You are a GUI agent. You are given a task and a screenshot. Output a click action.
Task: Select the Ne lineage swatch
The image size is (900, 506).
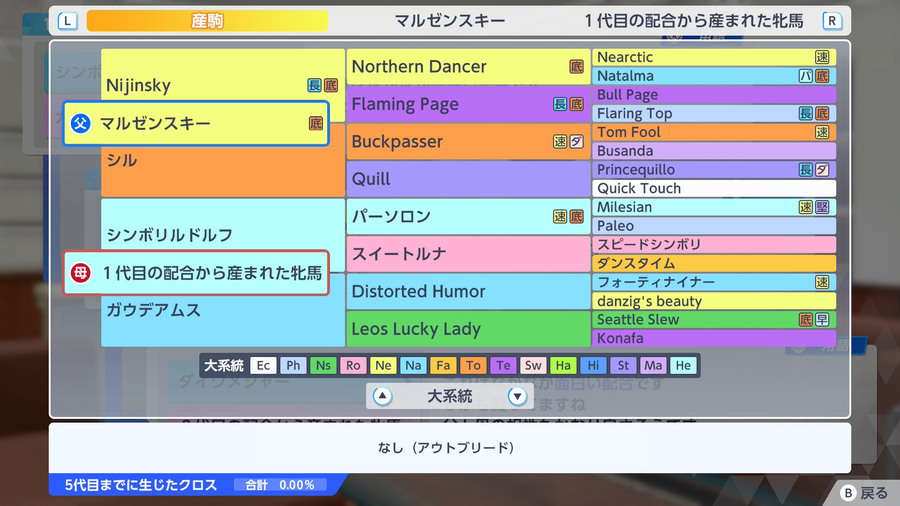pos(383,365)
